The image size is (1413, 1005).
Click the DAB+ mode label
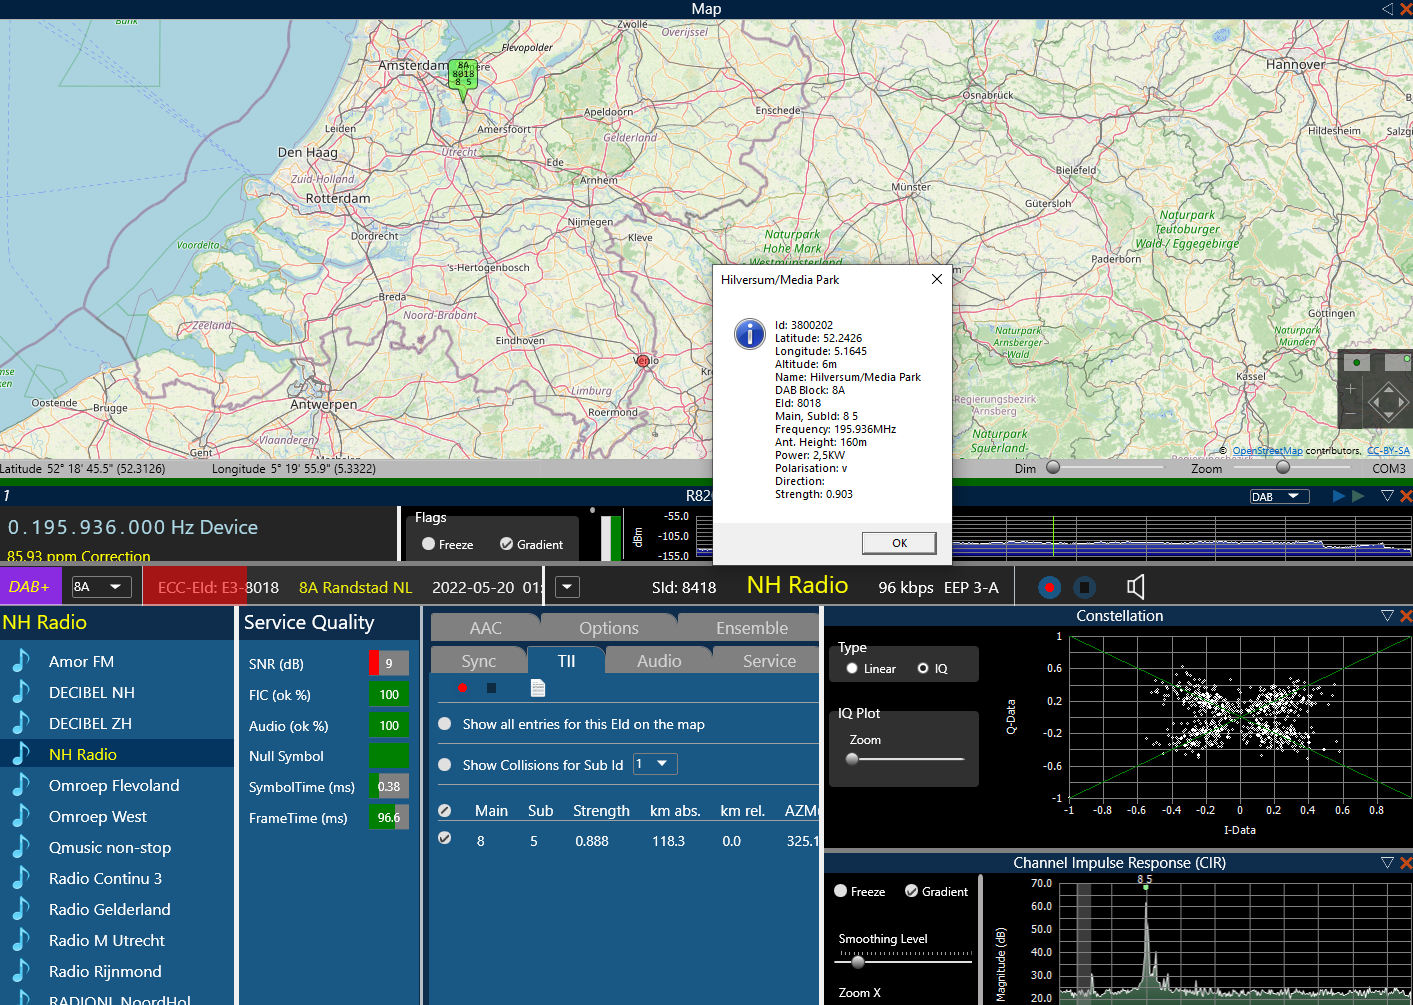pos(29,587)
